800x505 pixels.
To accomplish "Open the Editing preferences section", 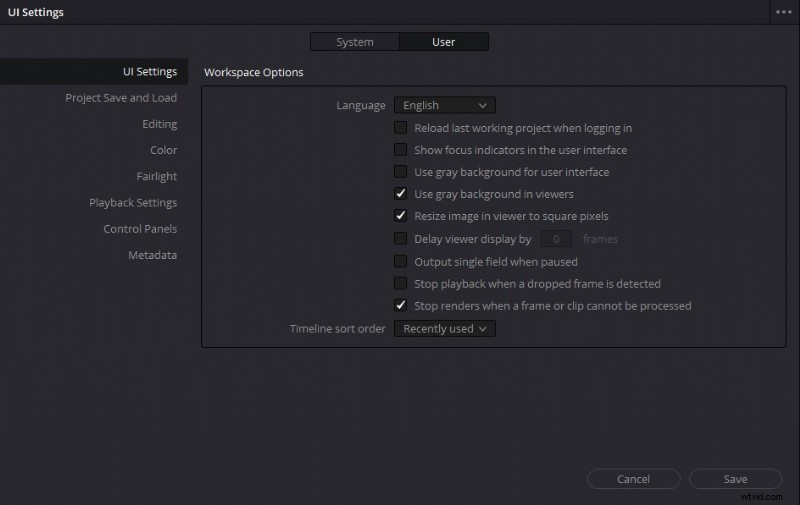I will pyautogui.click(x=160, y=124).
